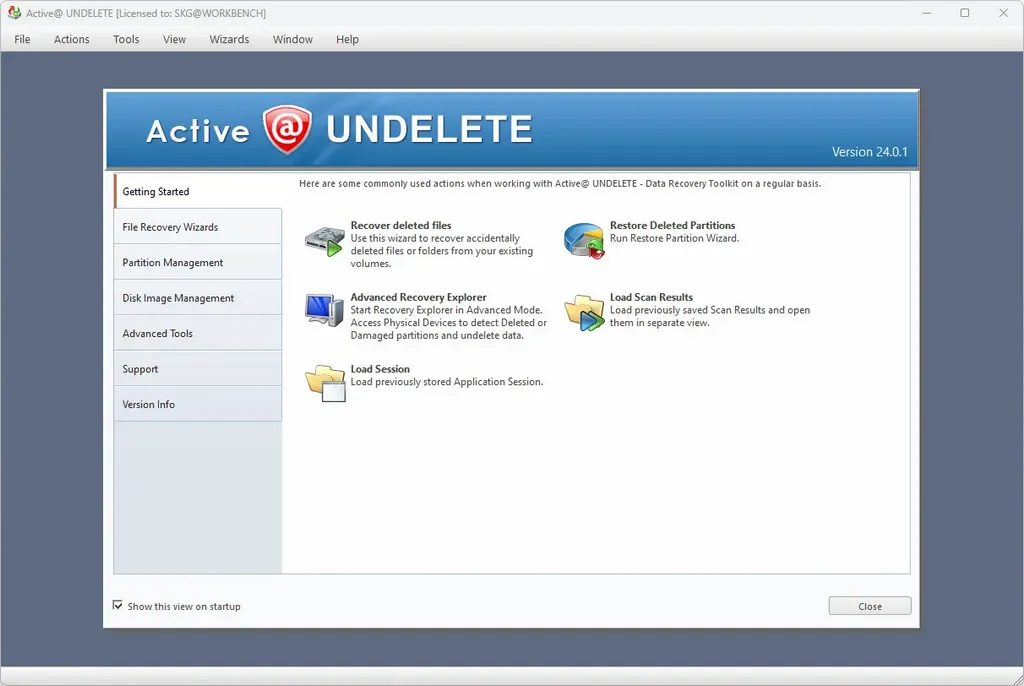1024x686 pixels.
Task: Click the Version 24.0.1 text in banner
Action: coord(869,152)
